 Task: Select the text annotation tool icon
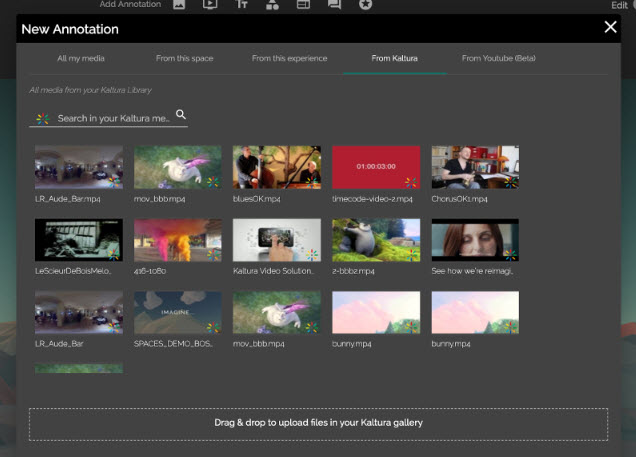[241, 5]
